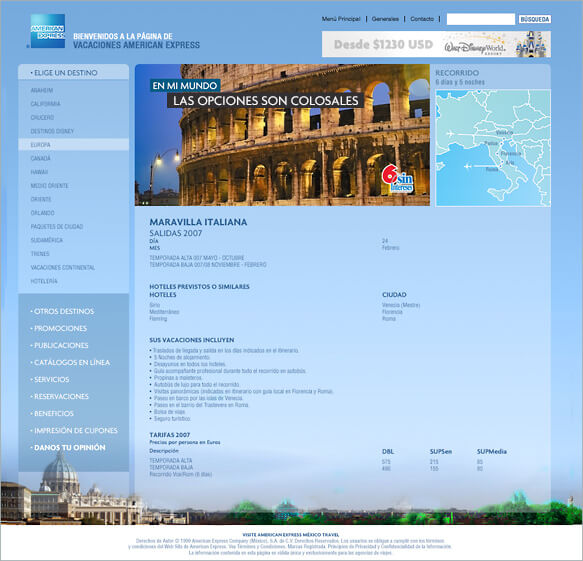Click the search input field
583x561 pixels.
point(480,19)
